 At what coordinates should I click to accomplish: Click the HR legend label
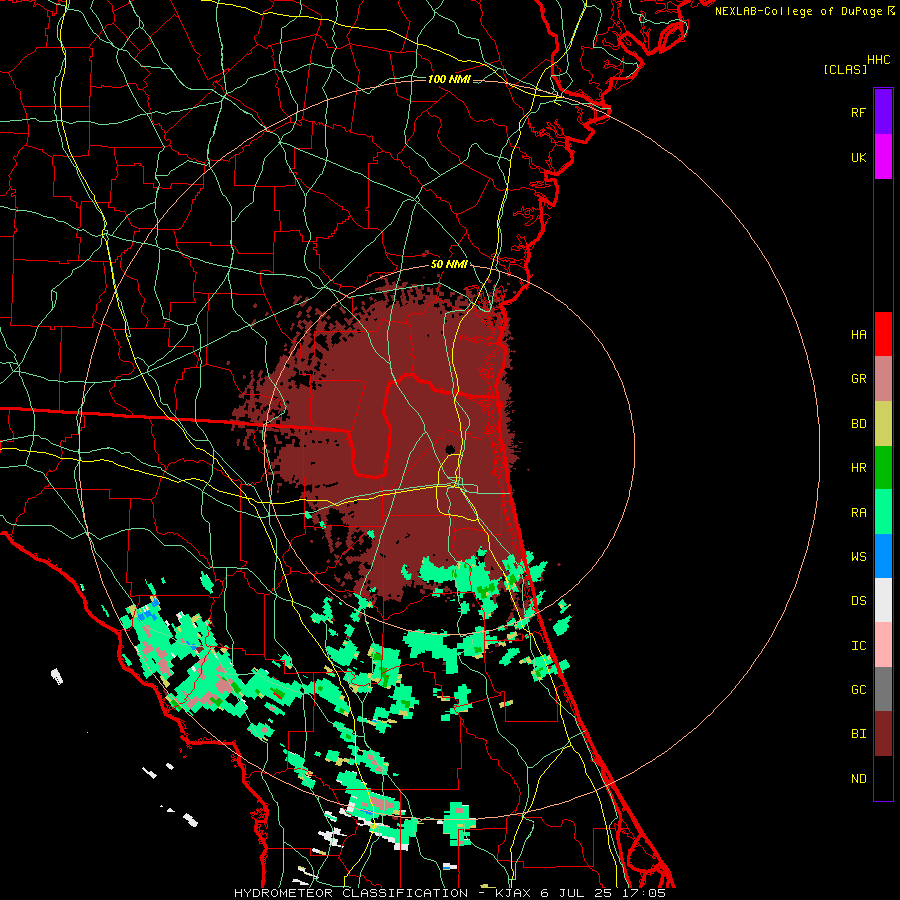click(x=858, y=468)
